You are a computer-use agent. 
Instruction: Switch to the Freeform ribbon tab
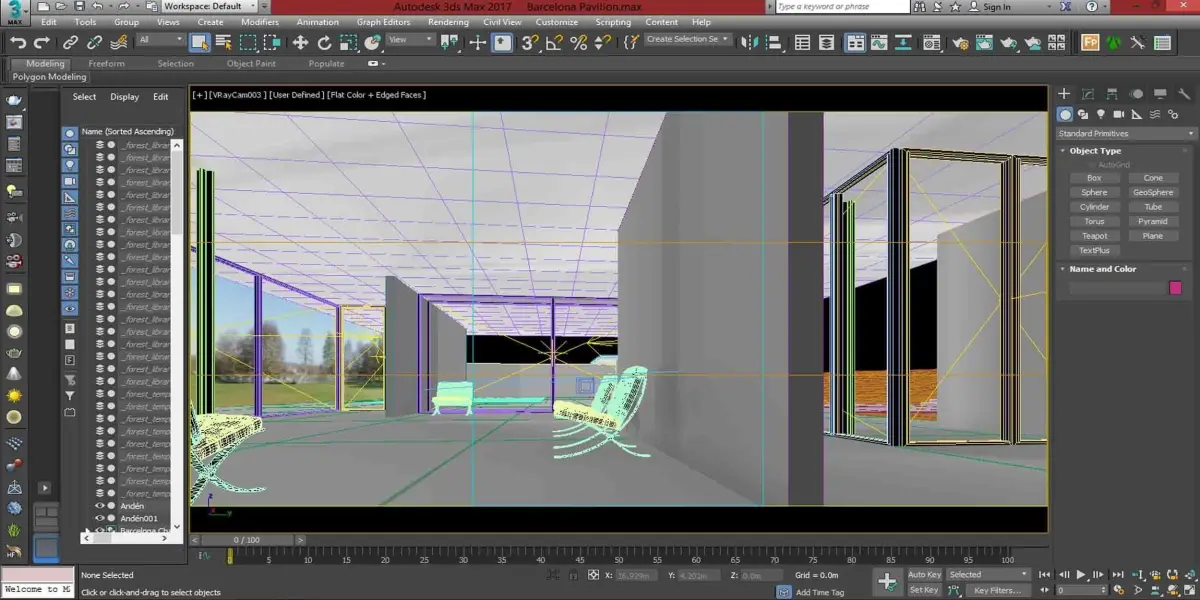106,64
